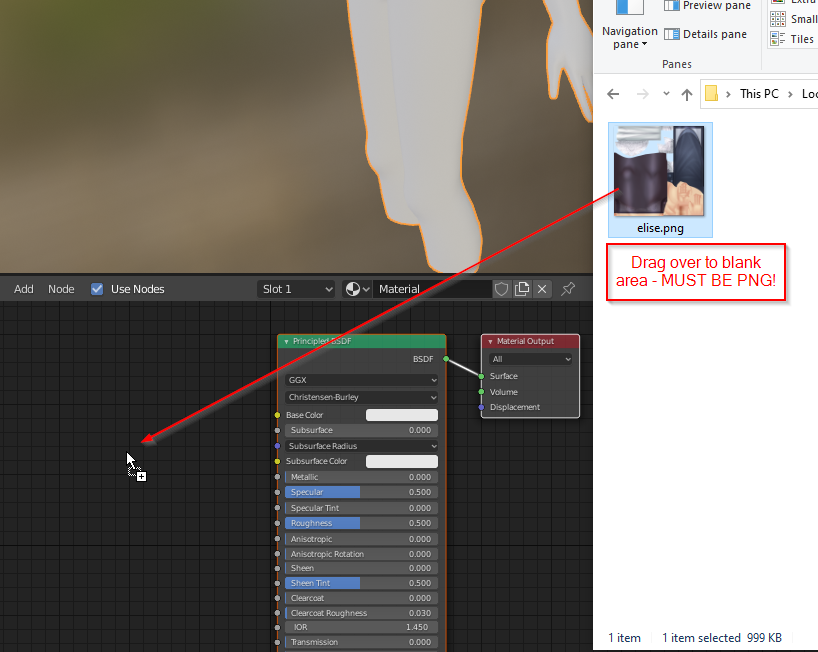Click the Transmission value field
This screenshot has height=652, width=818.
tap(362, 642)
